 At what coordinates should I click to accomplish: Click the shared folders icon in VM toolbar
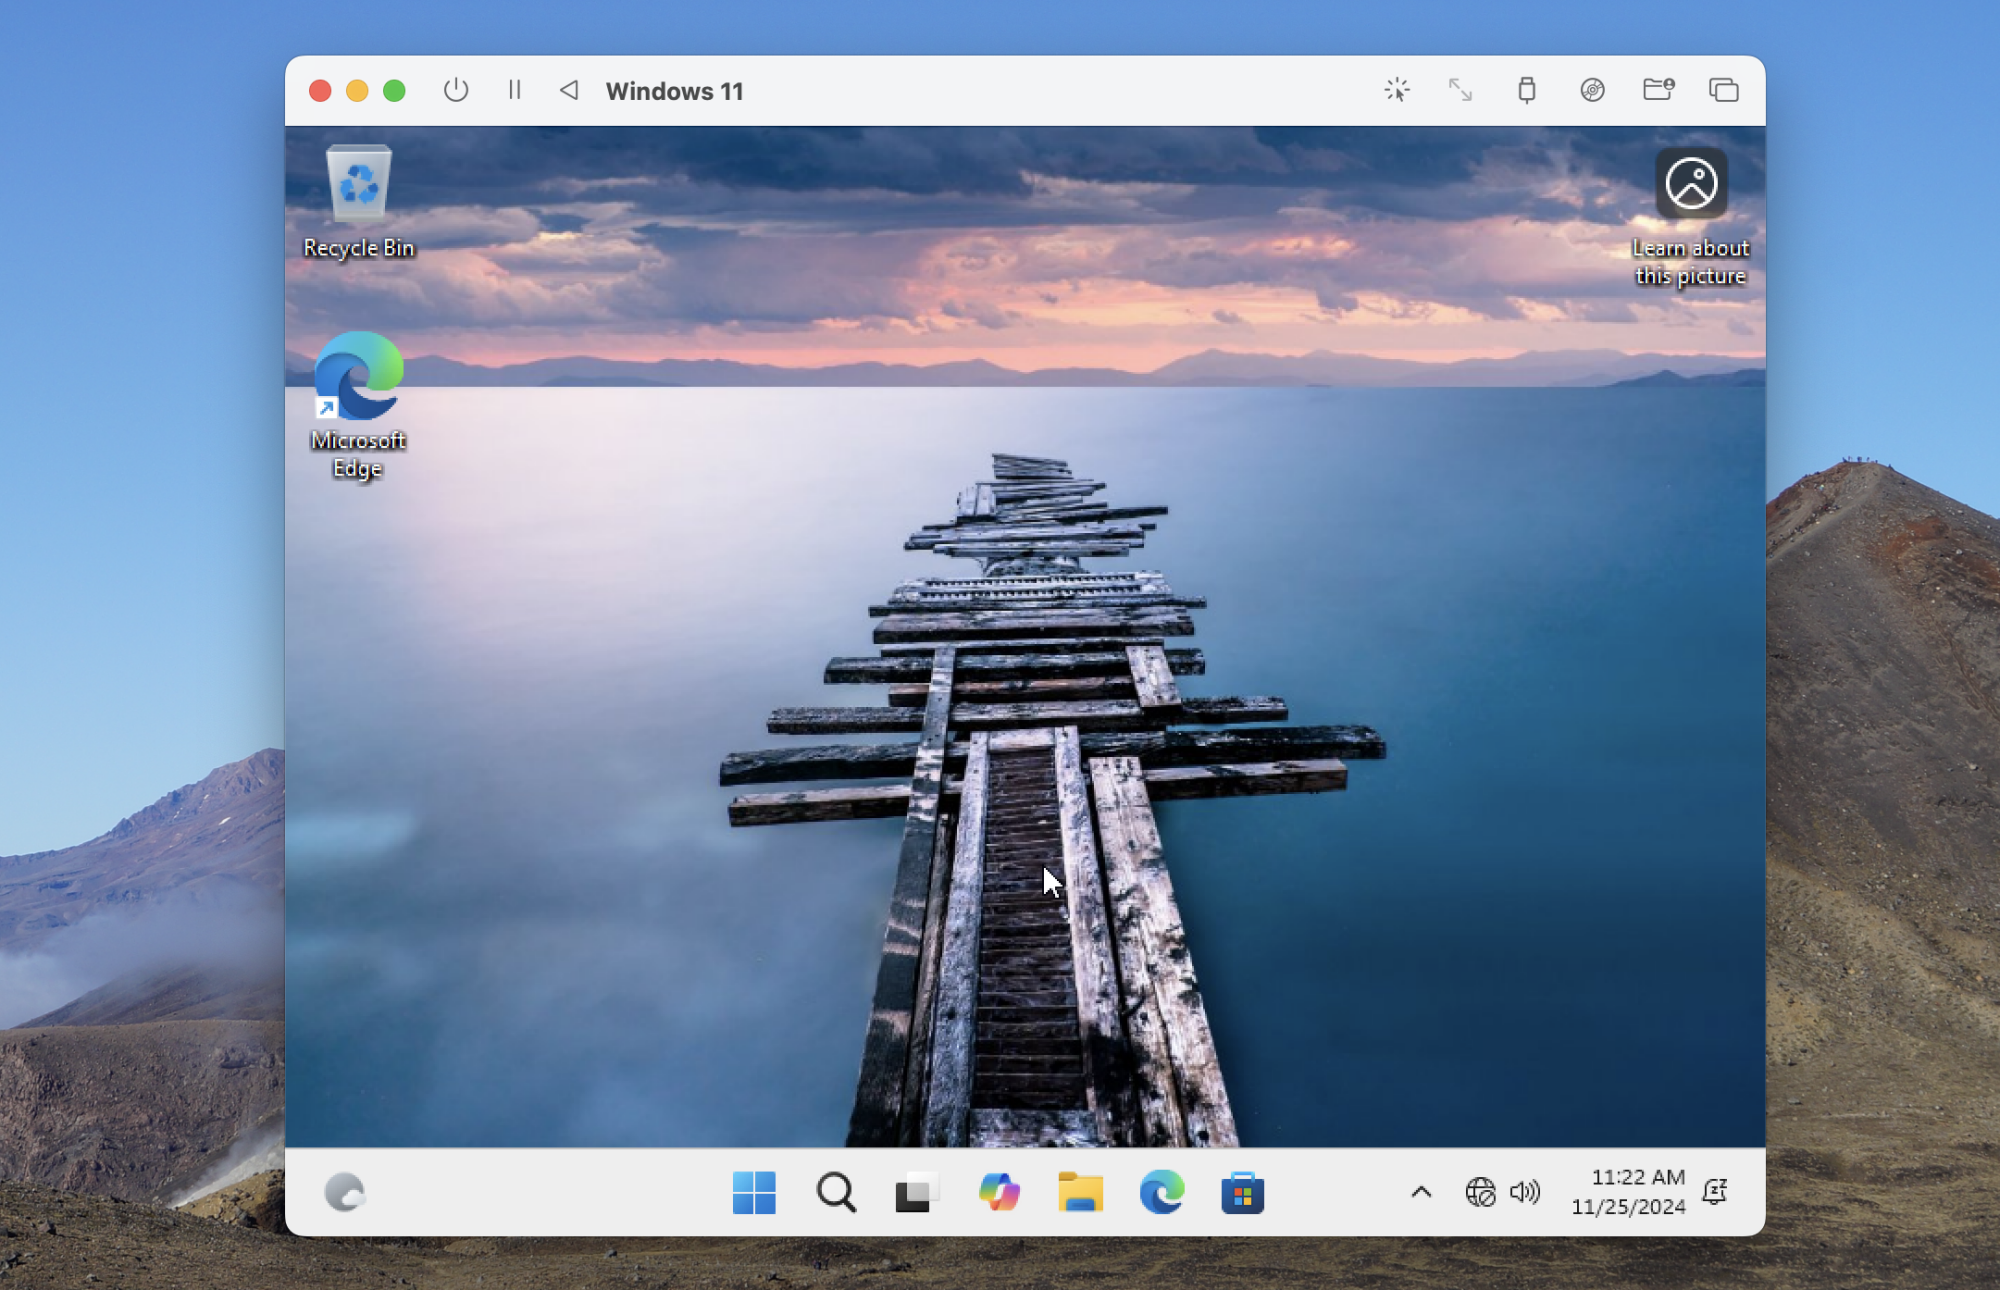pyautogui.click(x=1657, y=90)
